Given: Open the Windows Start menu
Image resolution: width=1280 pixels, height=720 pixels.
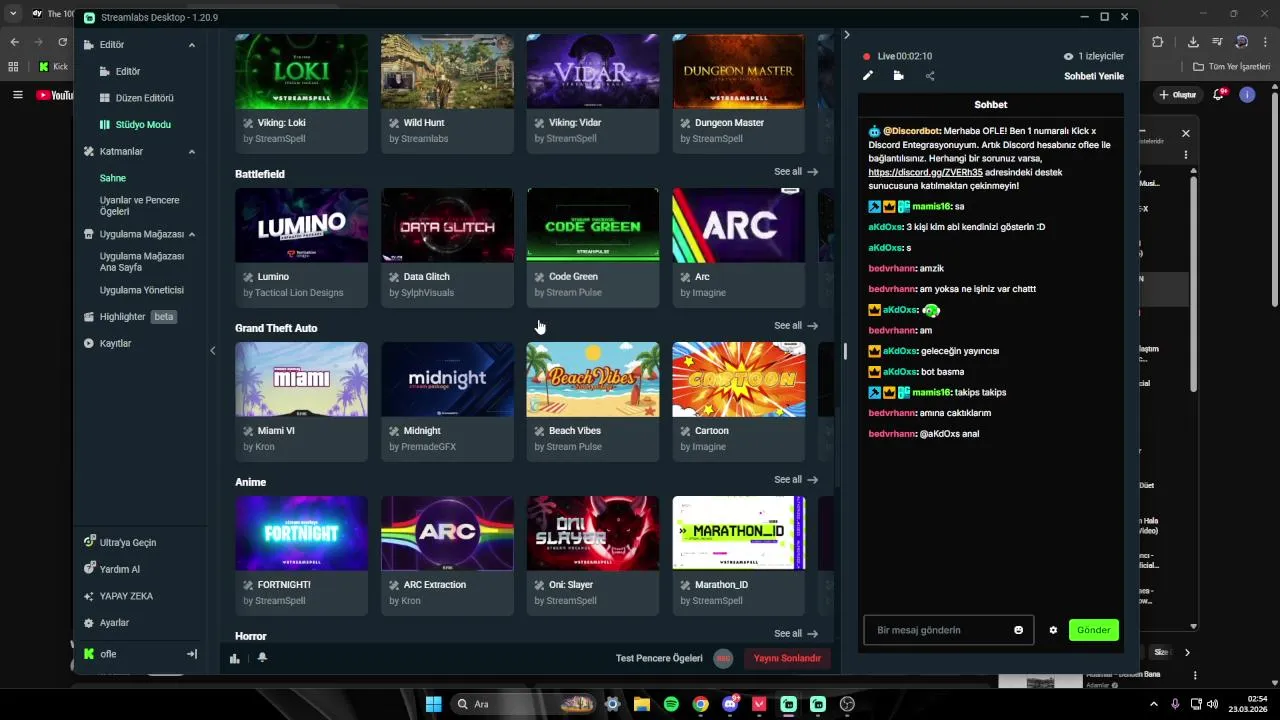Looking at the screenshot, I should point(433,704).
